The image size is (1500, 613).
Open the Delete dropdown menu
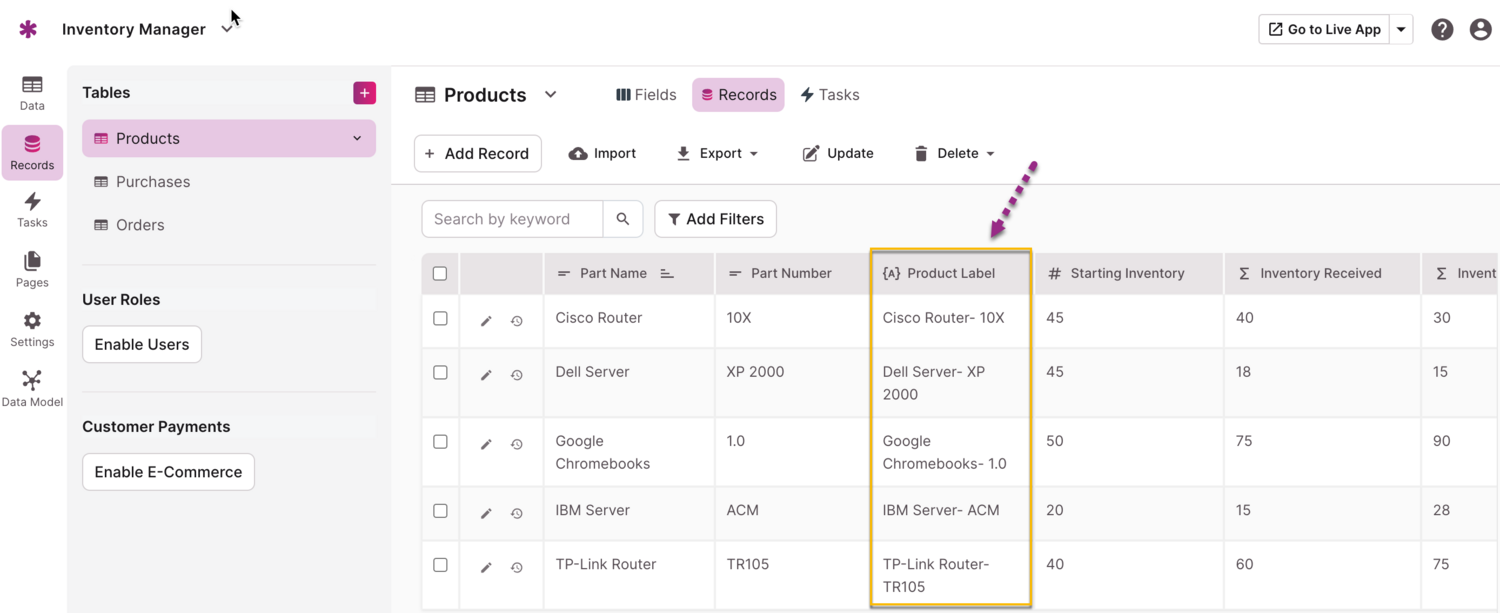tap(954, 153)
